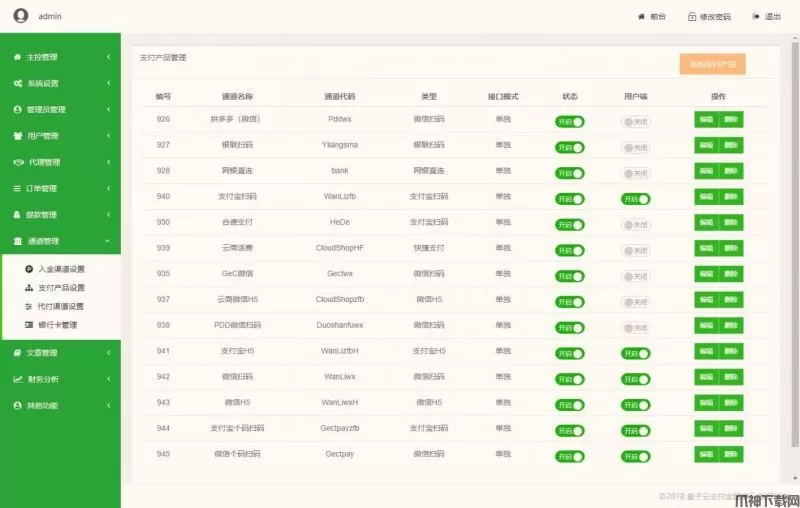Open 入金渠道设置 submenu item
Screen dimensions: 800x508
(x=61, y=269)
